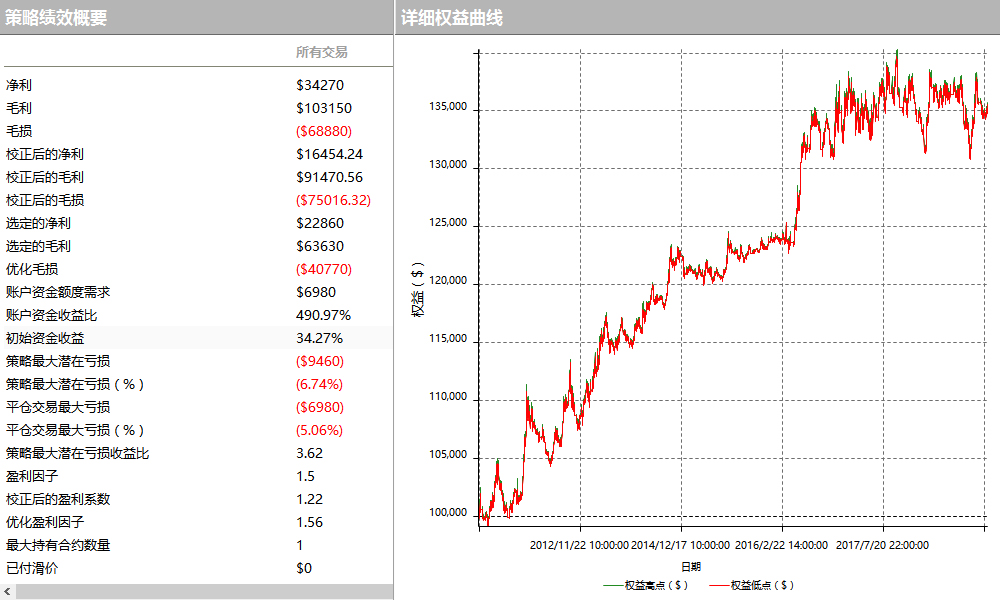The width and height of the screenshot is (1000, 600).
Task: Click the 2017/7/20 22:00:00 date axis label
Action: pyautogui.click(x=882, y=545)
